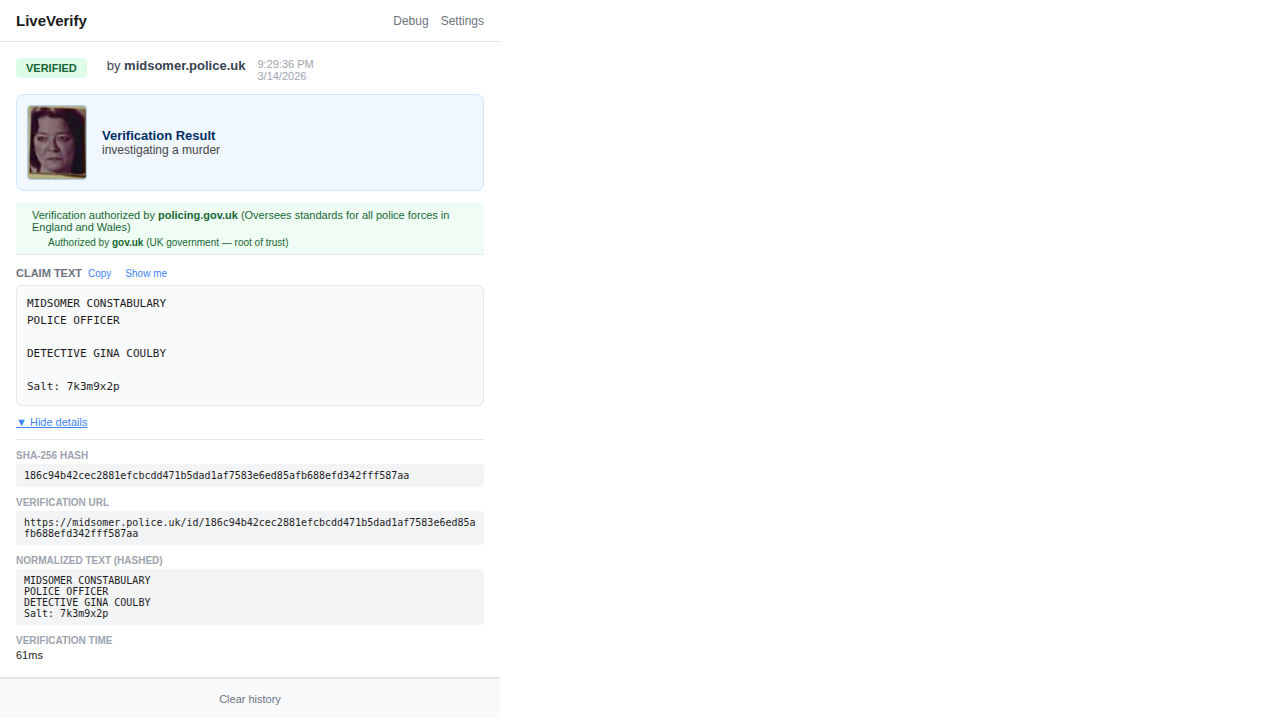Clear the verification history
Screen dimensions: 1280x720
[249, 698]
